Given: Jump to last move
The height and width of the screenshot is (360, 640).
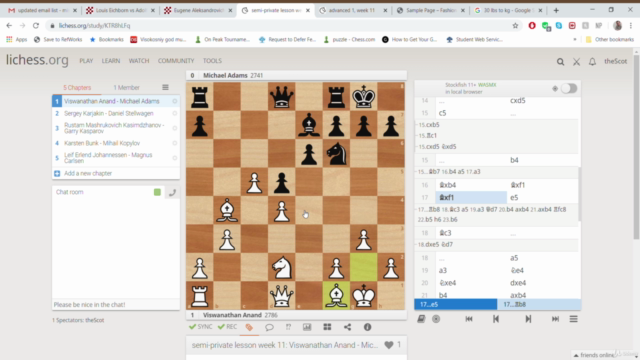Looking at the screenshot, I should (x=555, y=319).
